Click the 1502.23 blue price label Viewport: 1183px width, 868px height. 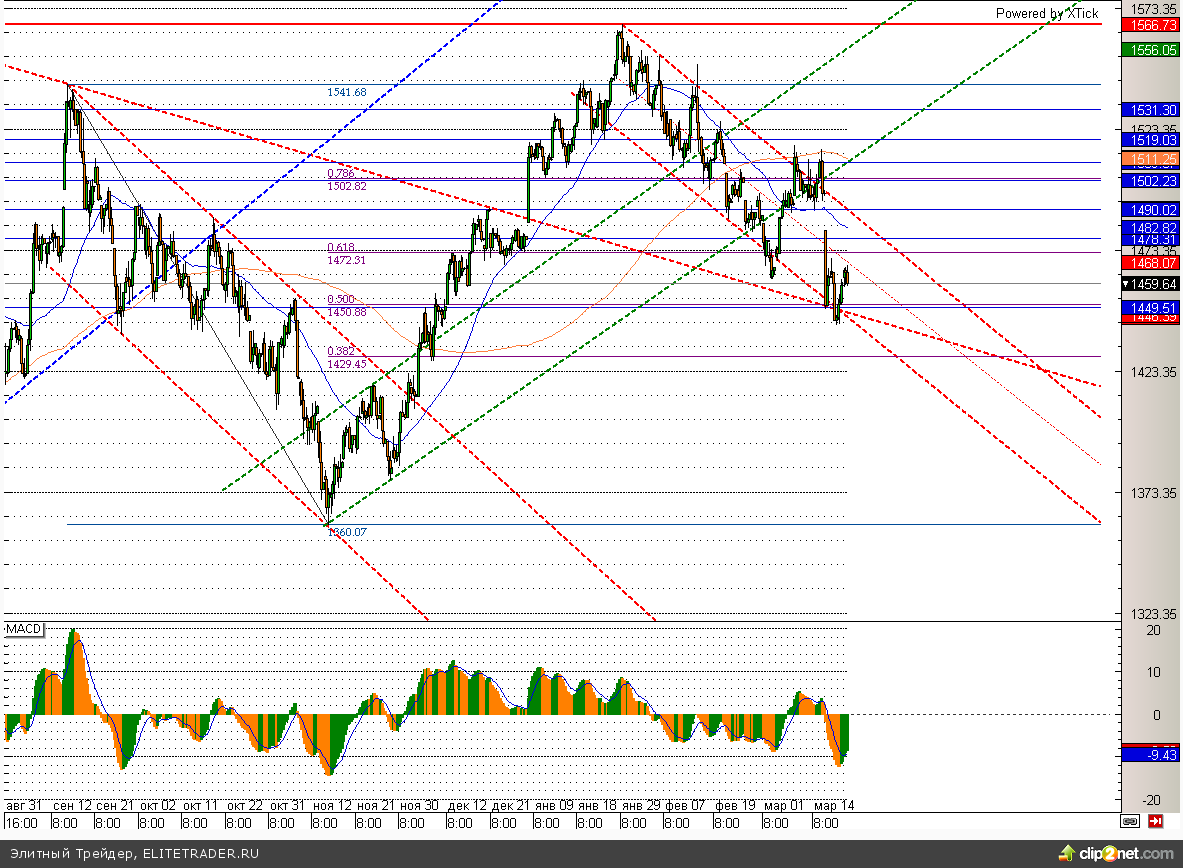[1150, 180]
